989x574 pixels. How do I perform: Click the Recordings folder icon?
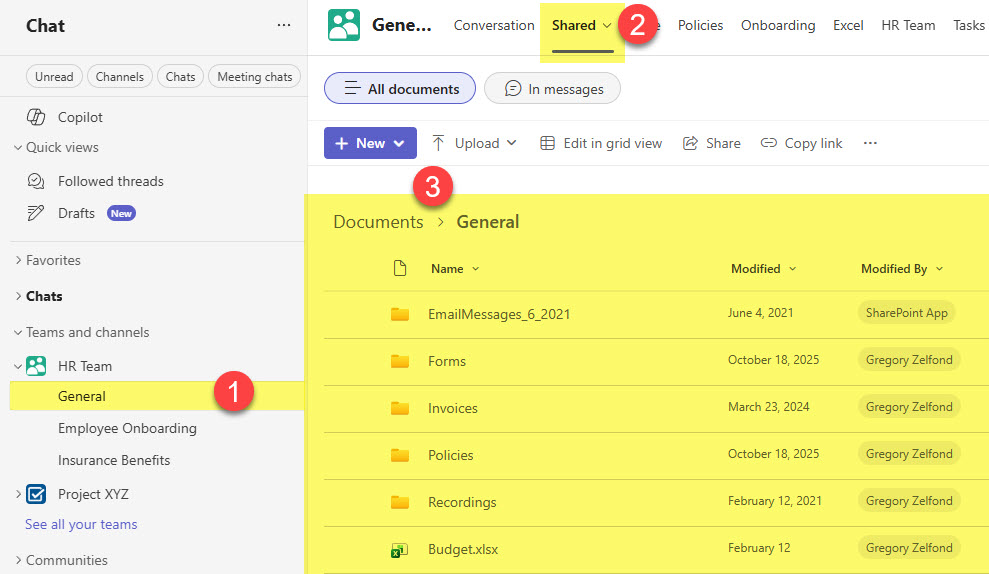(400, 502)
